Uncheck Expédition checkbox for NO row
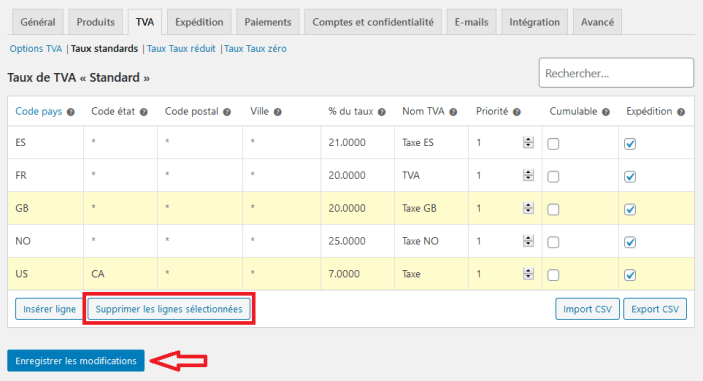Image resolution: width=703 pixels, height=381 pixels. (630, 242)
